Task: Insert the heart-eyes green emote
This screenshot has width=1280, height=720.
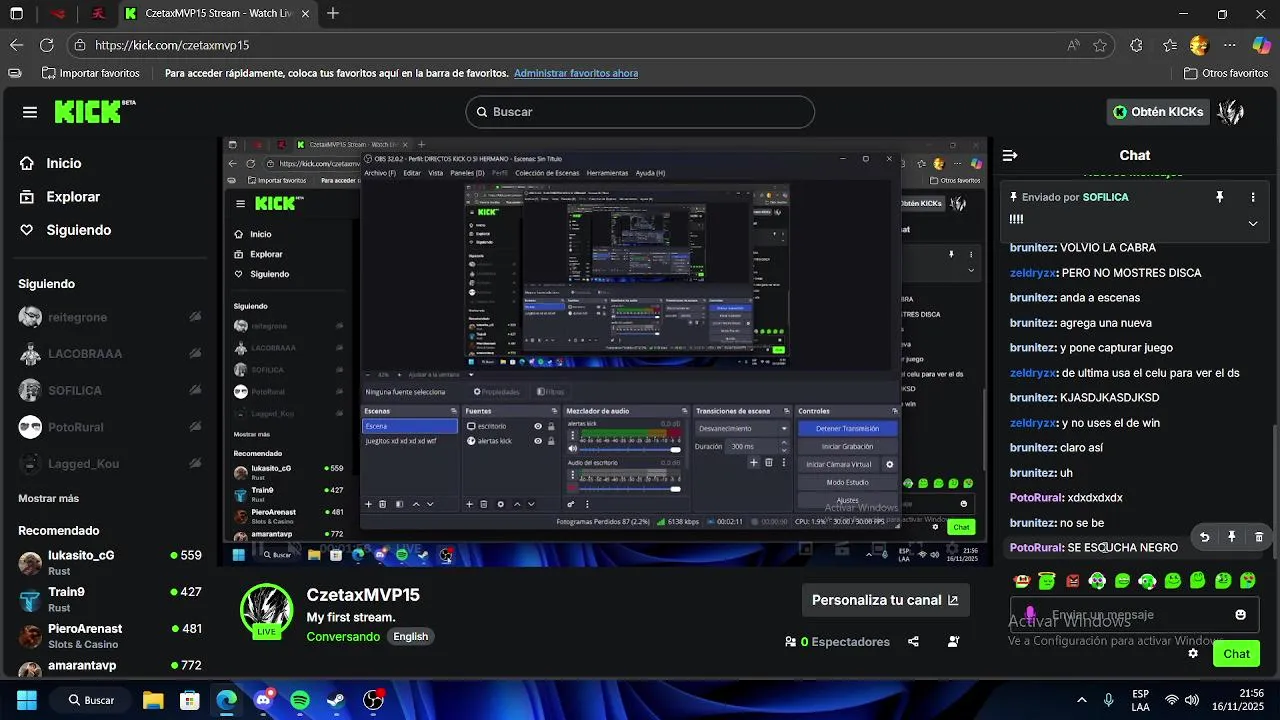Action: (x=1248, y=581)
